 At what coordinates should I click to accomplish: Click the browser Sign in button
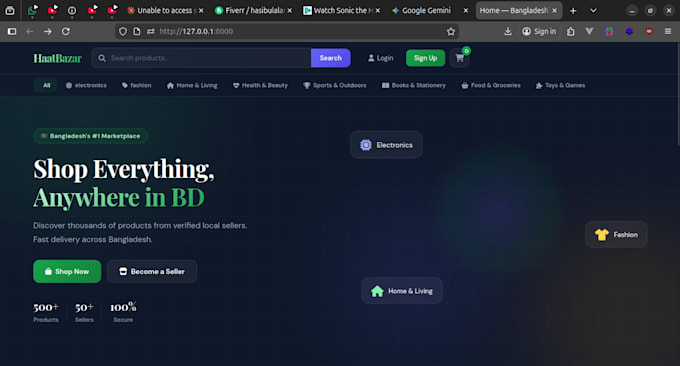click(539, 31)
